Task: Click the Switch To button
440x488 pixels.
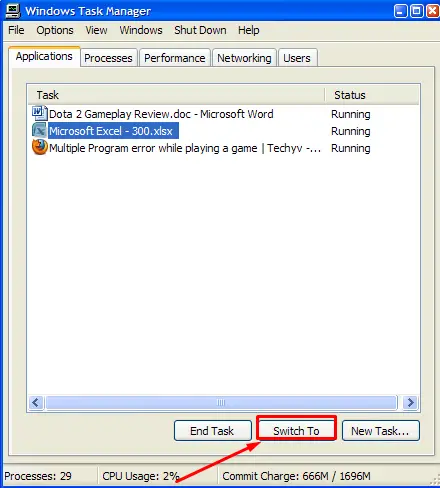Action: click(x=296, y=431)
